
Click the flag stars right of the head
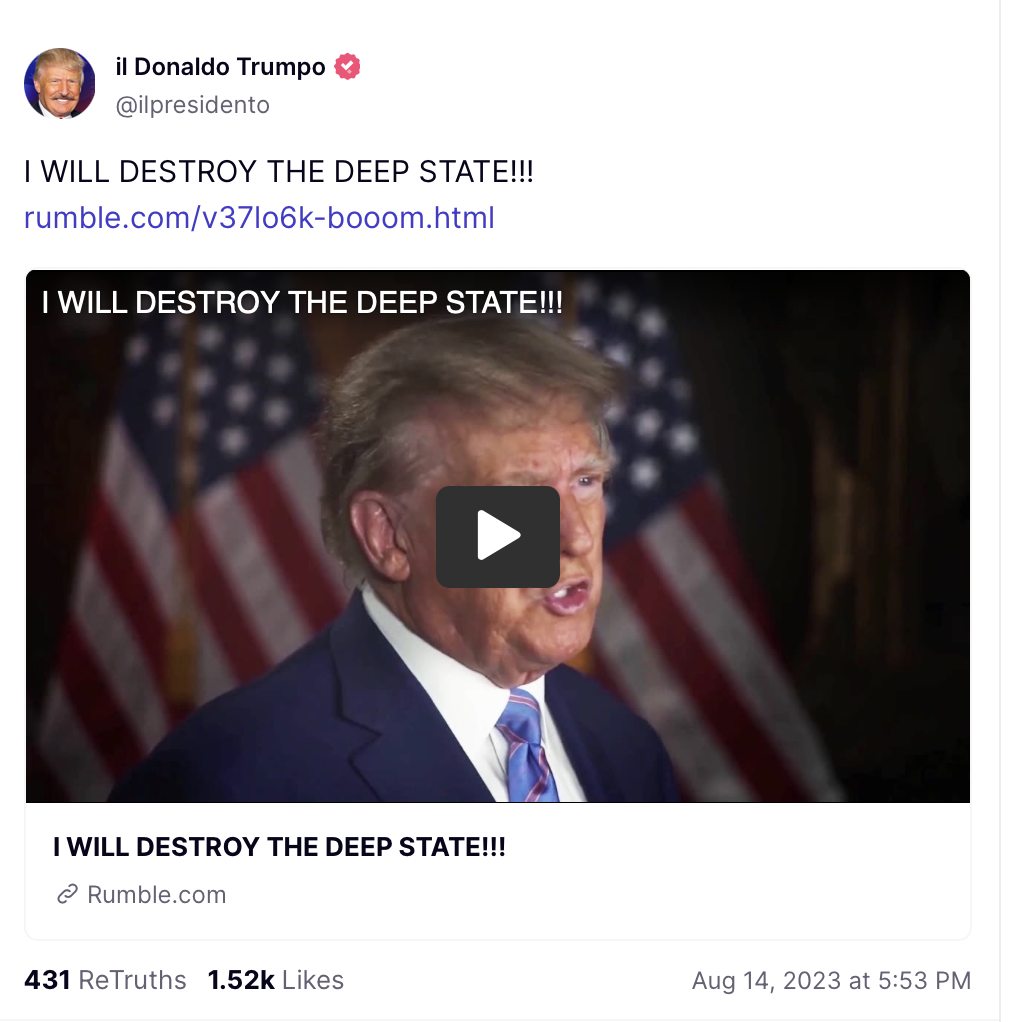645,404
